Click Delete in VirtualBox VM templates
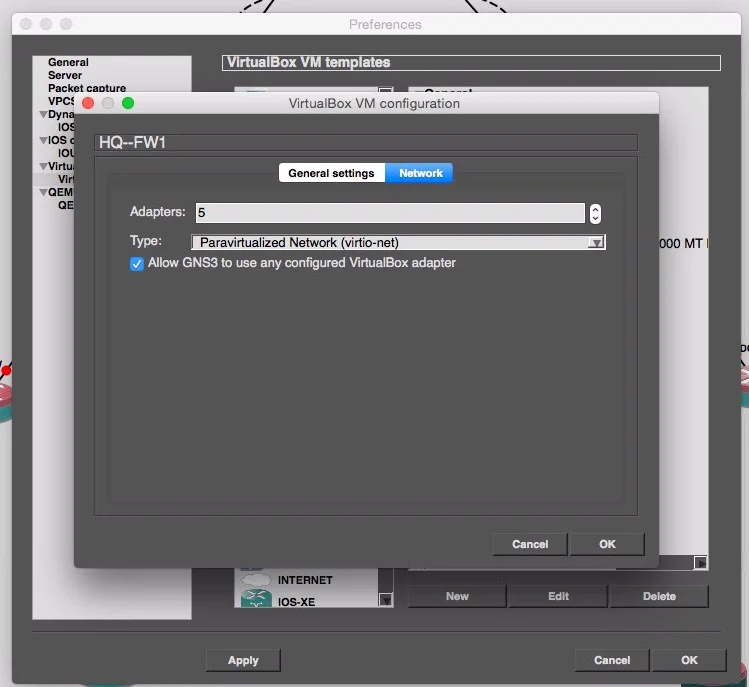 tap(659, 596)
